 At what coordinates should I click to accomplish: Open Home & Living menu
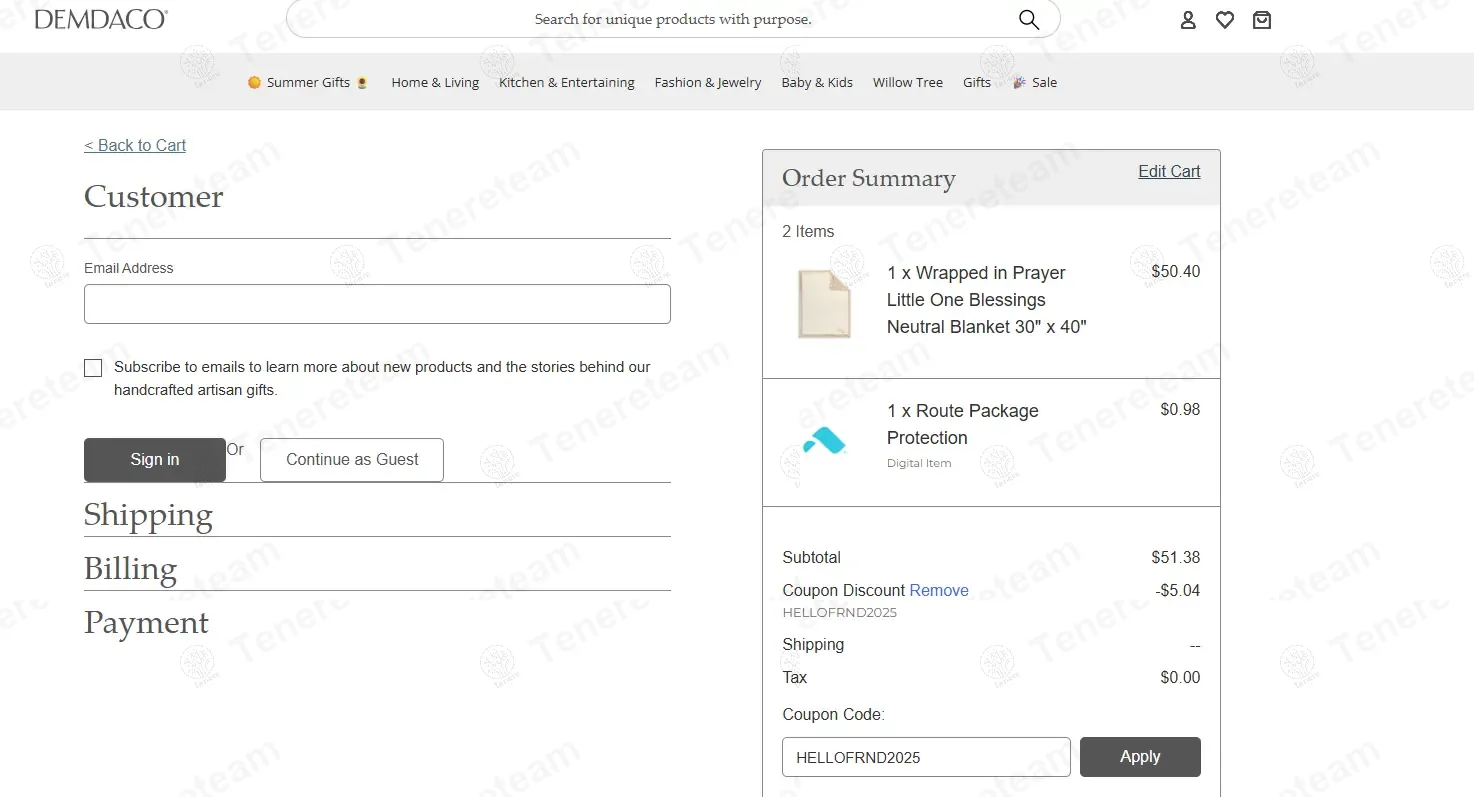(435, 83)
